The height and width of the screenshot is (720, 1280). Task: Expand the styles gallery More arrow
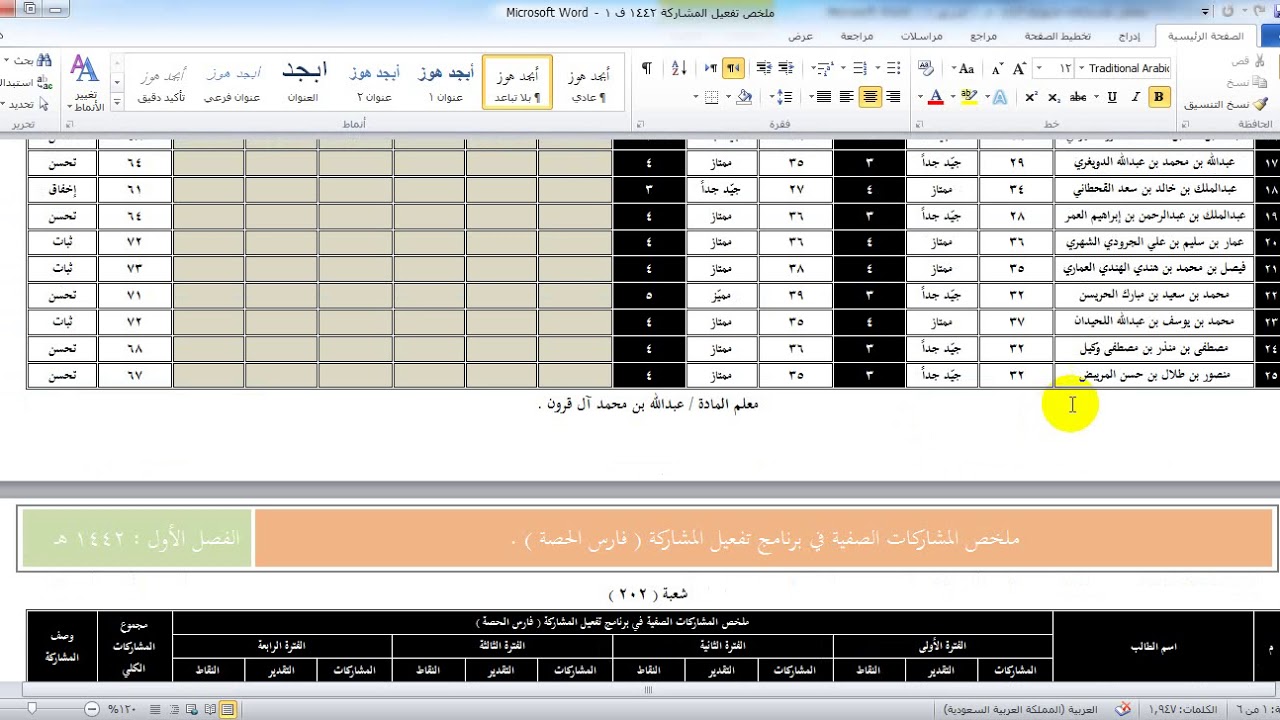(118, 101)
